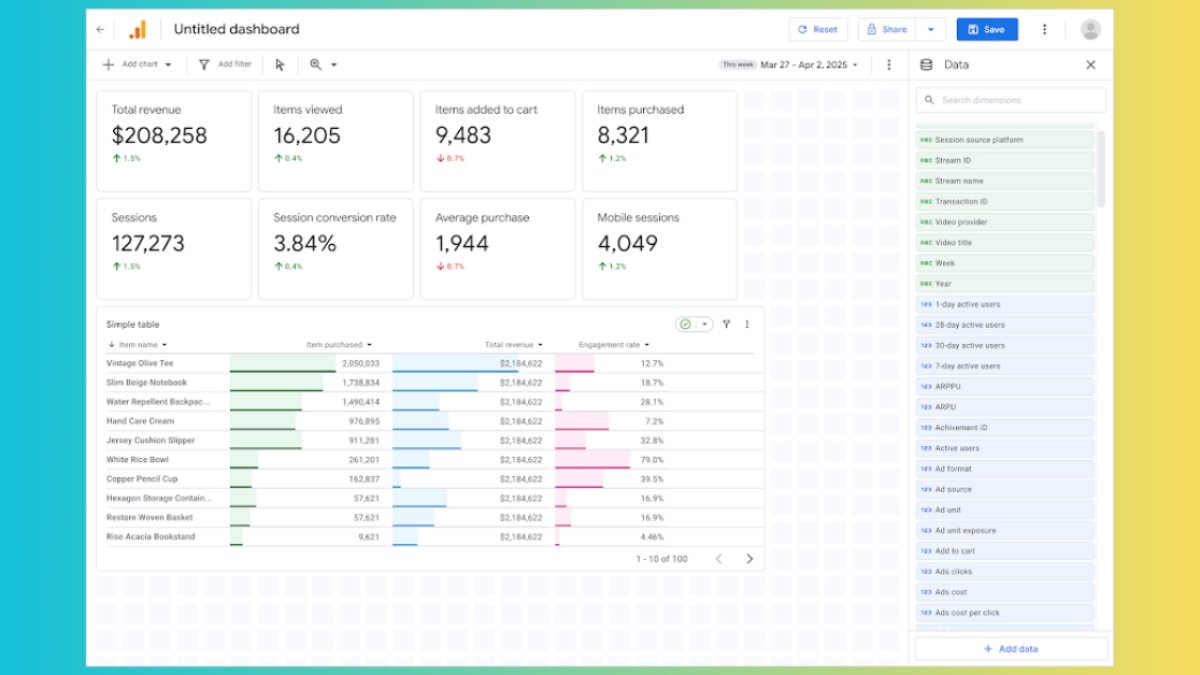Click the Copper Pencil Cup row
The width and height of the screenshot is (1200, 675).
click(430, 479)
